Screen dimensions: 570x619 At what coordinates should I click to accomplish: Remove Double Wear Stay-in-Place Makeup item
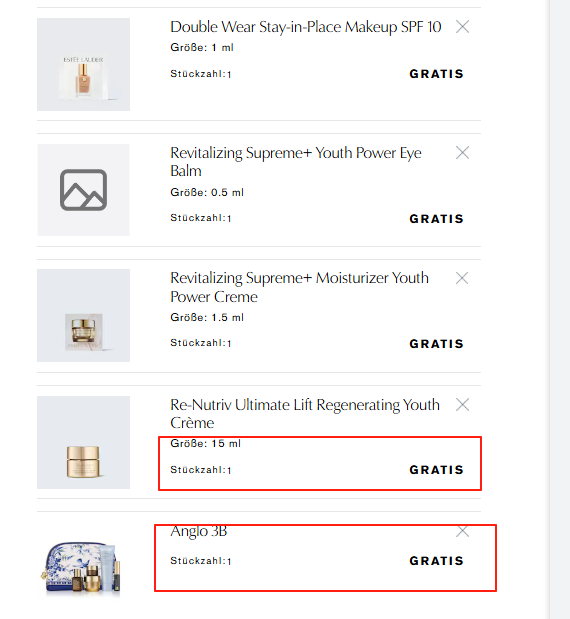point(462,27)
